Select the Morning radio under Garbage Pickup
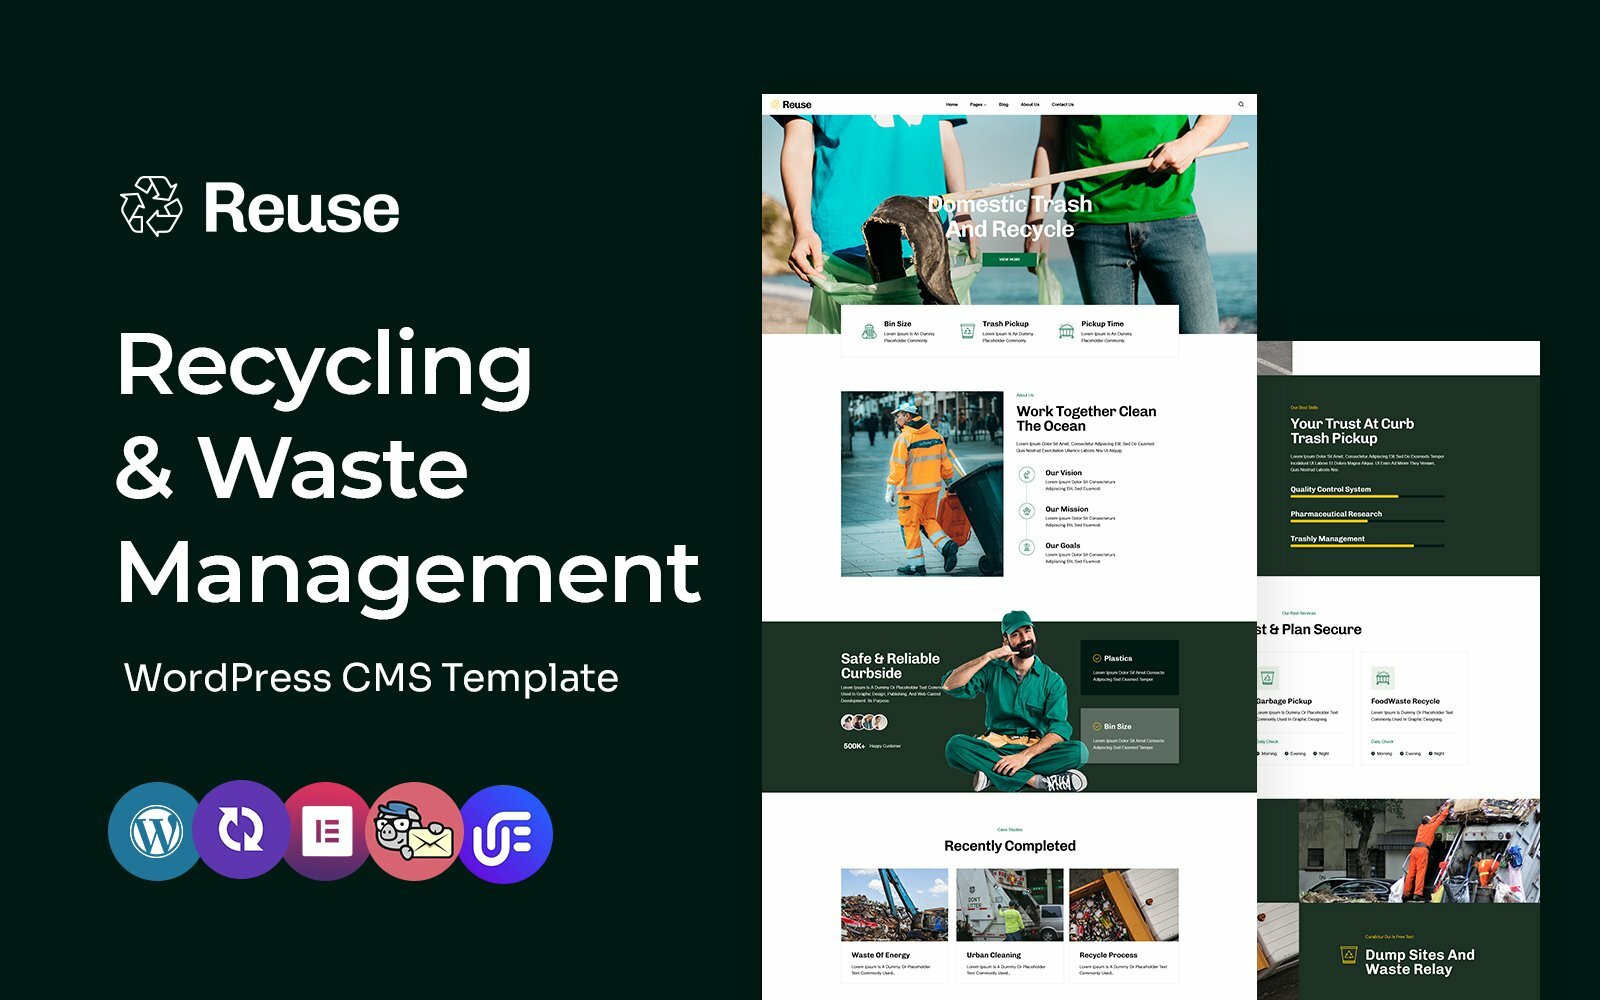The width and height of the screenshot is (1600, 1000). pyautogui.click(x=1258, y=754)
